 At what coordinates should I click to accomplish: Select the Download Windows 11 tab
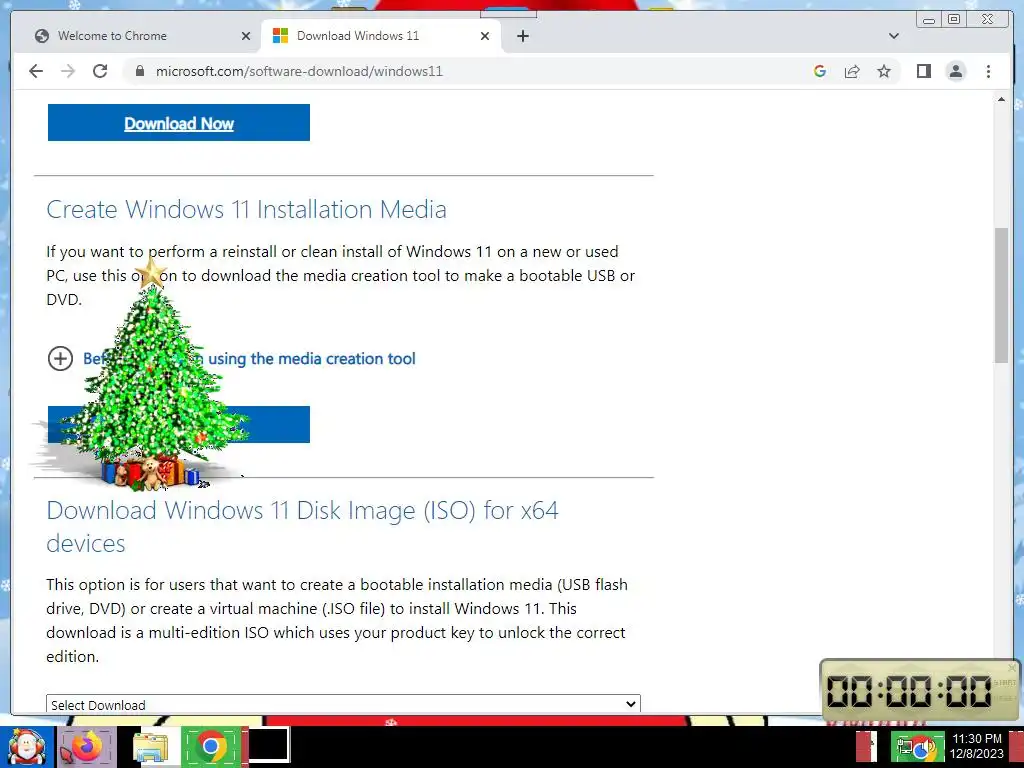[x=381, y=36]
